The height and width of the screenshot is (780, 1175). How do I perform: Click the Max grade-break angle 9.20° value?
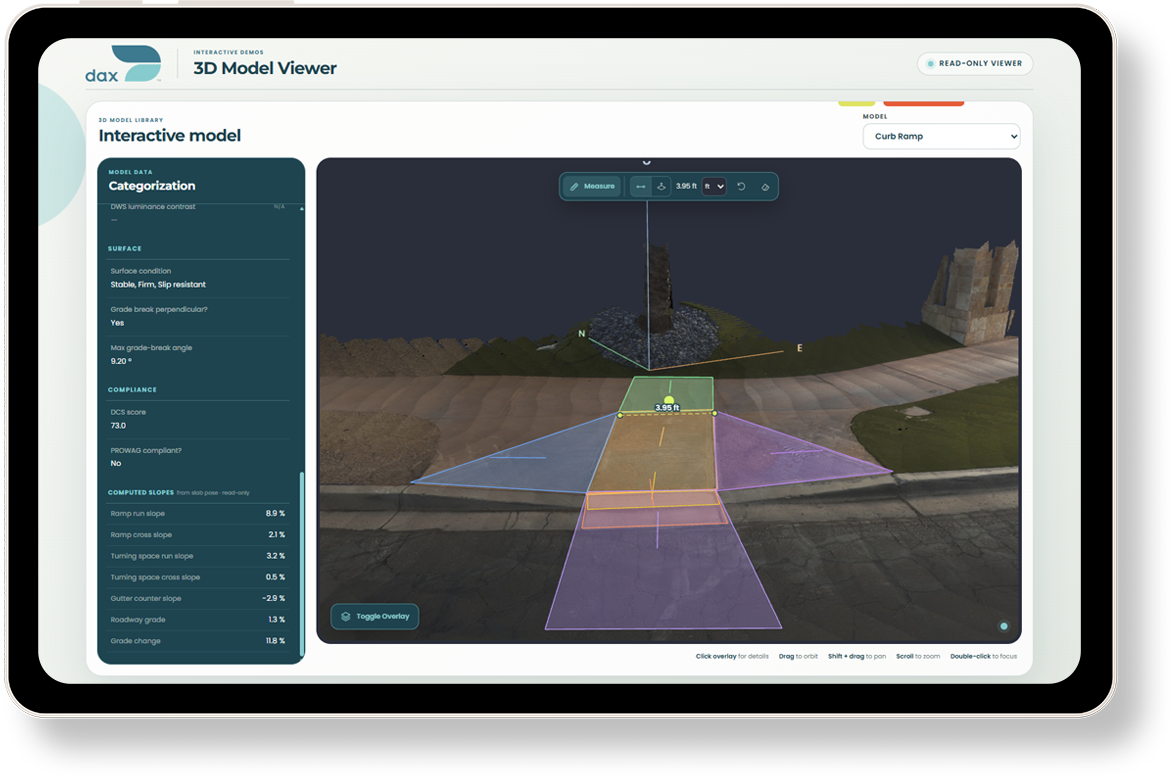pos(121,361)
